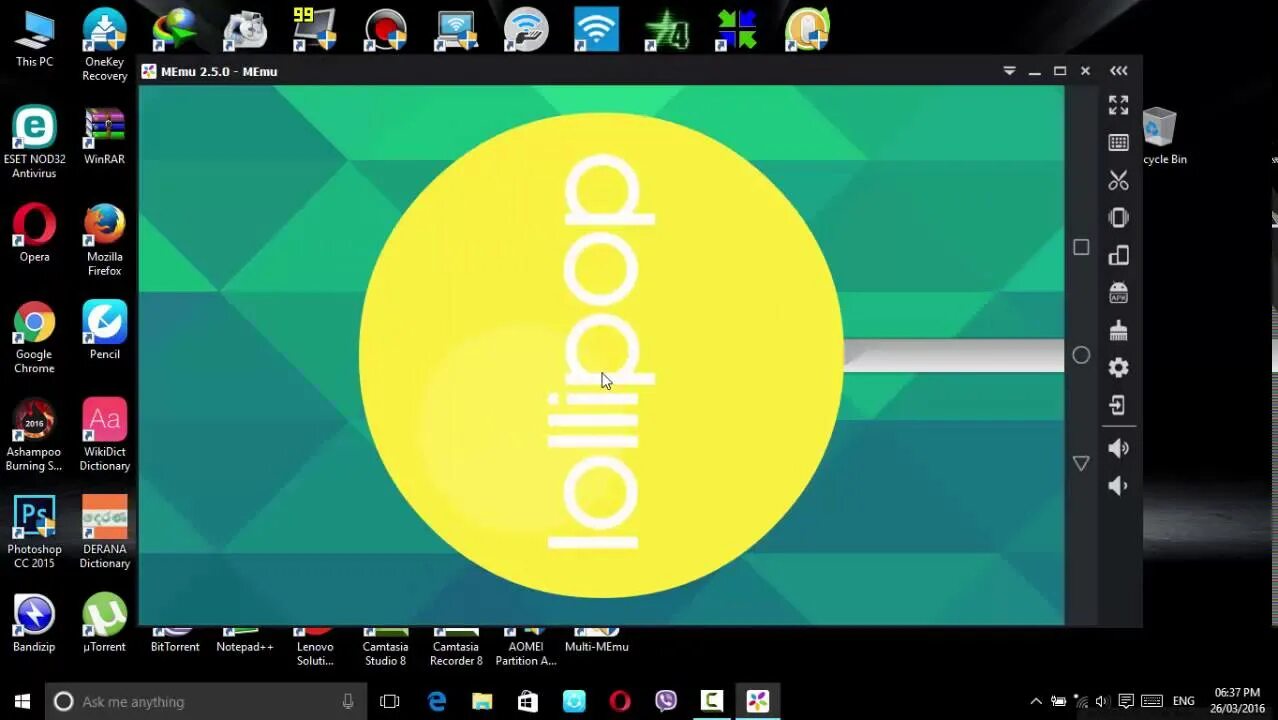Image resolution: width=1278 pixels, height=720 pixels.
Task: Select Notepad++ desktop shortcut
Action: (245, 640)
